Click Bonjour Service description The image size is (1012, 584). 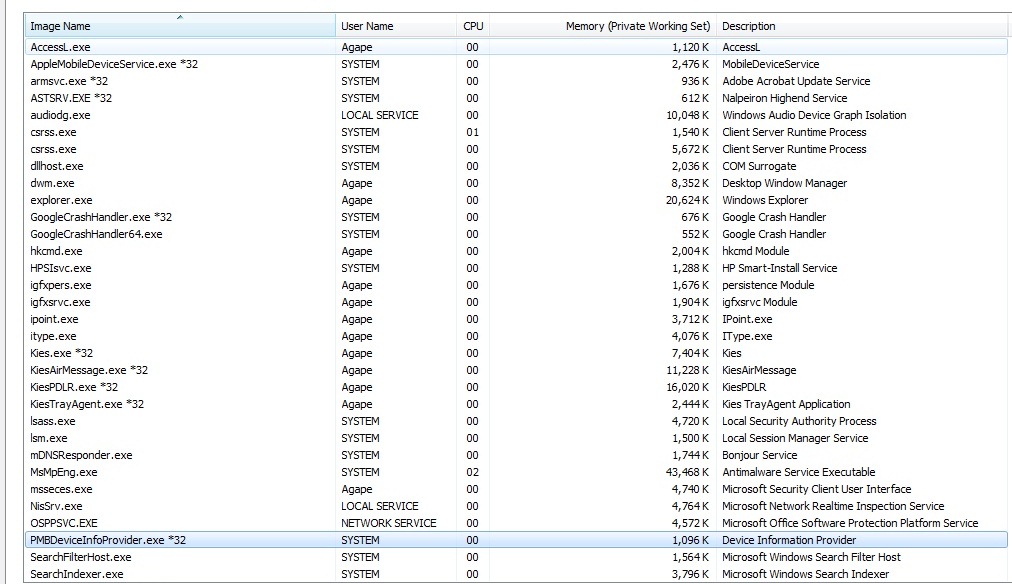760,455
